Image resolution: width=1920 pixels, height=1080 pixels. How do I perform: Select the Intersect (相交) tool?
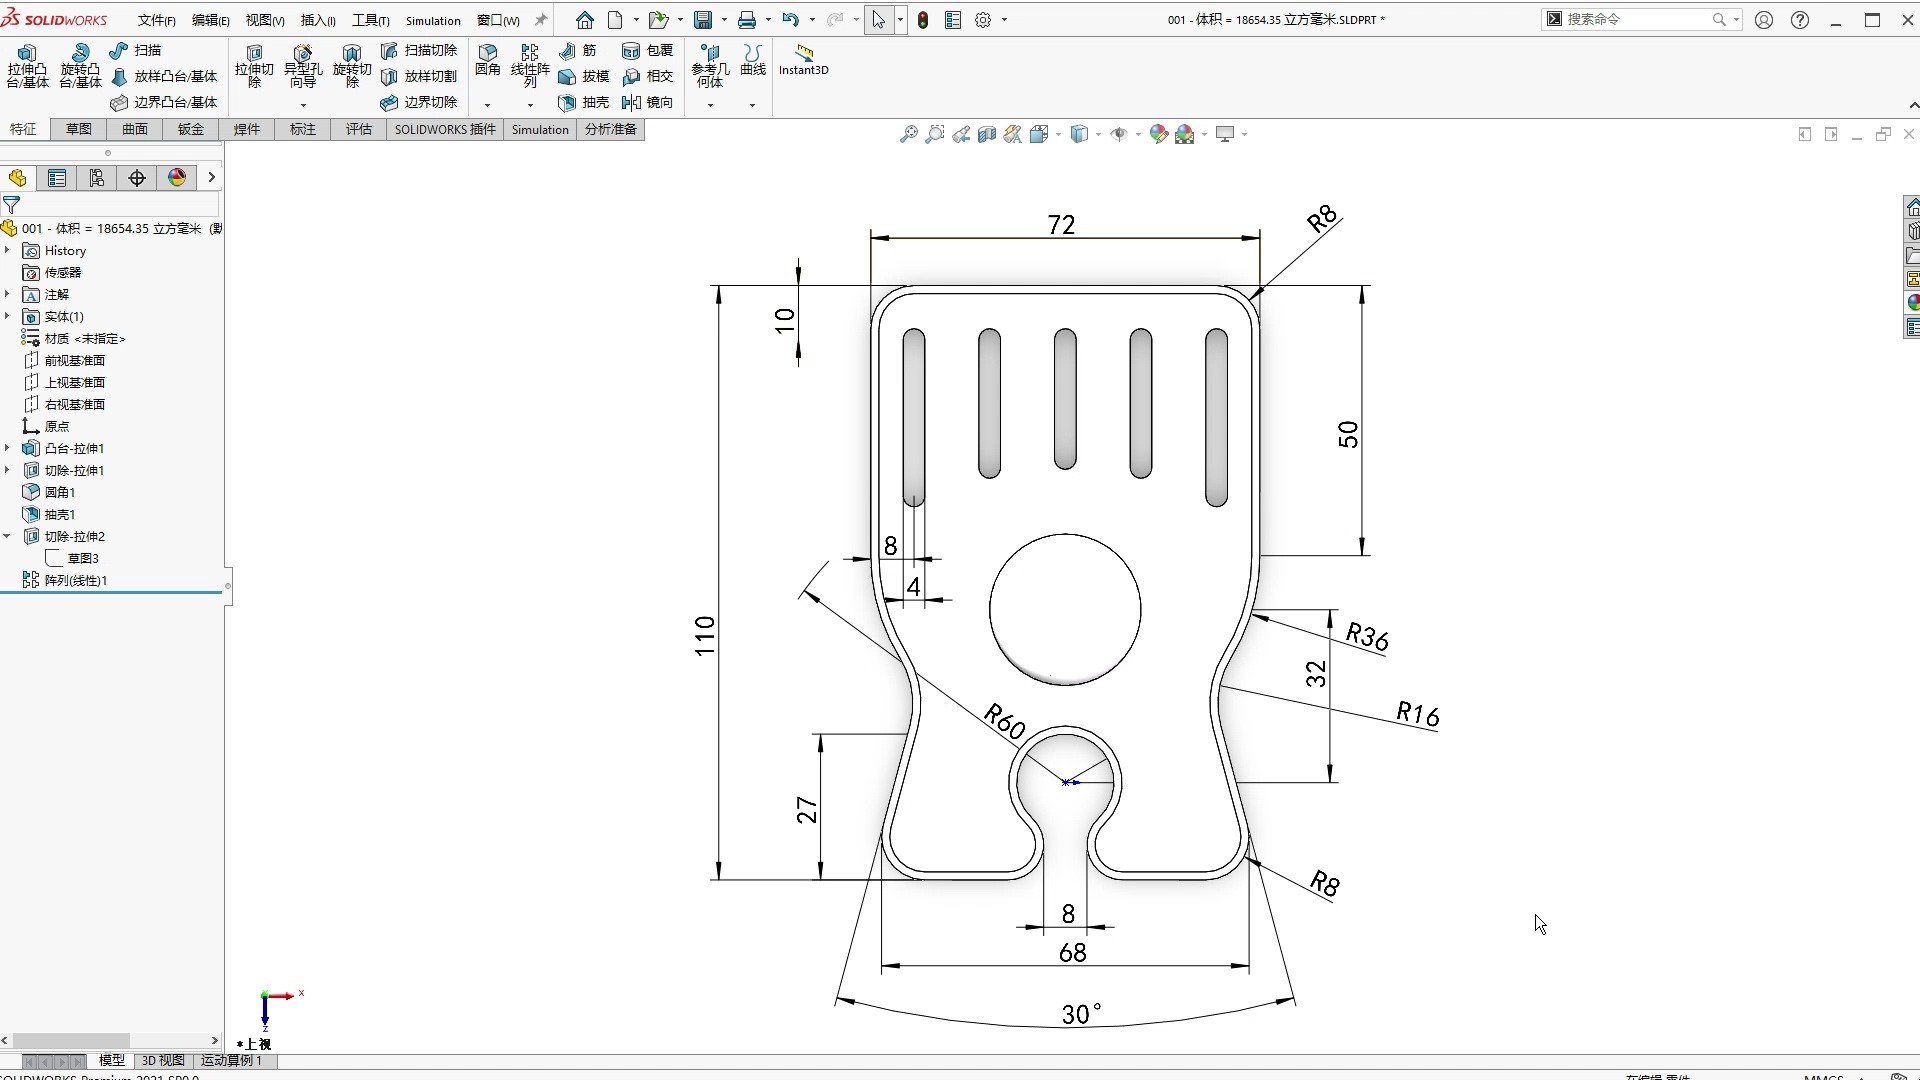[647, 76]
